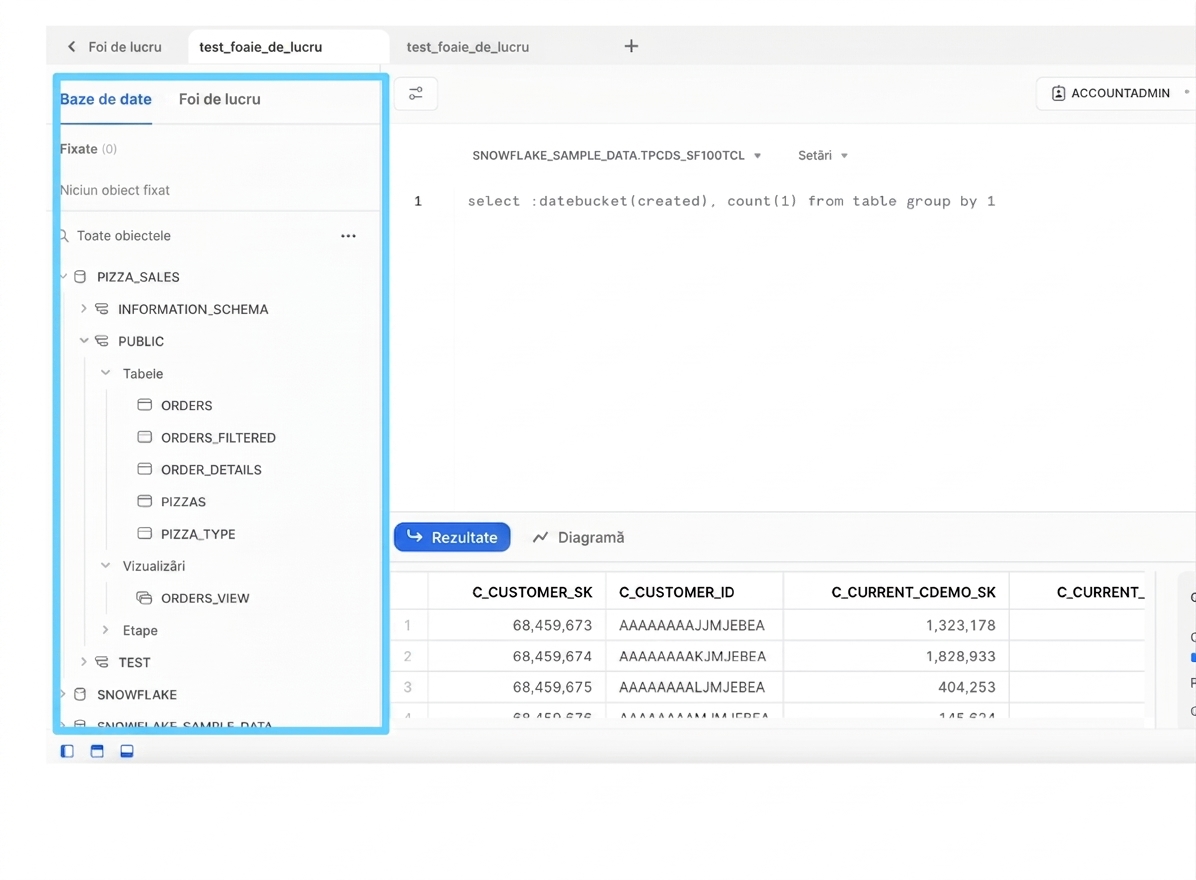Select the PIZZAS table
This screenshot has height=880, width=1196.
click(x=183, y=502)
